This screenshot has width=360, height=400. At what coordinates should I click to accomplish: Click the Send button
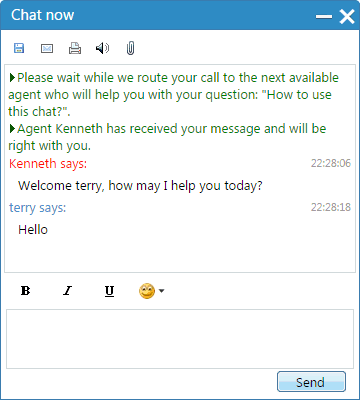click(x=311, y=381)
